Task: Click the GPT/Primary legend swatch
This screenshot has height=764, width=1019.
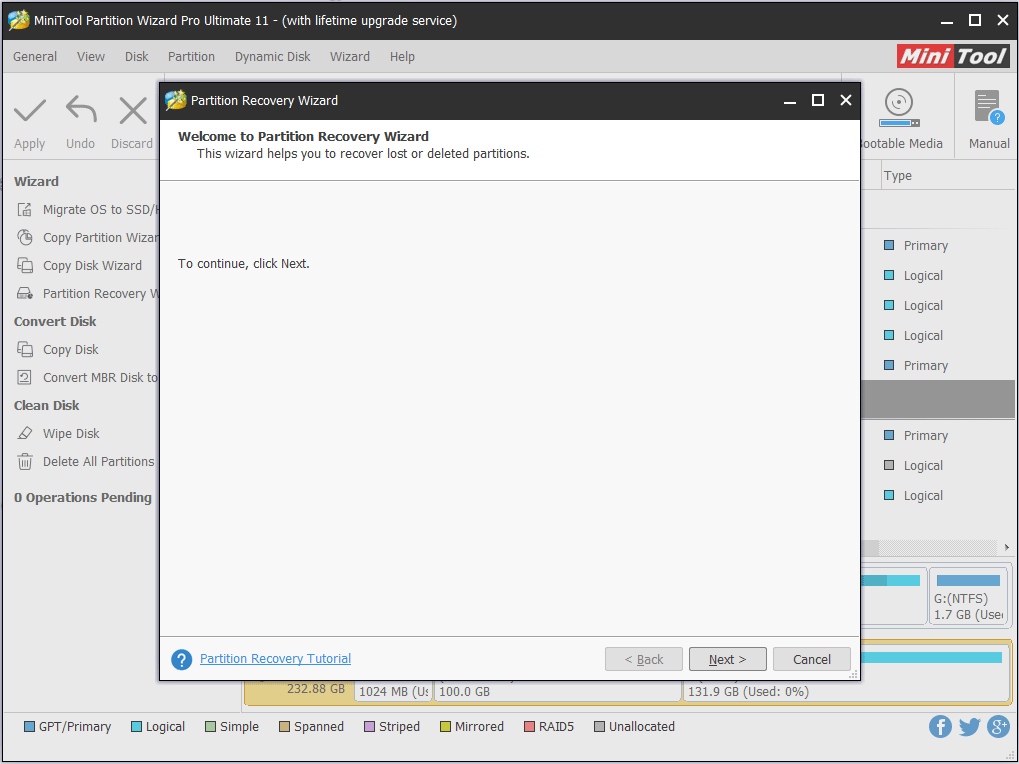Action: (x=29, y=726)
